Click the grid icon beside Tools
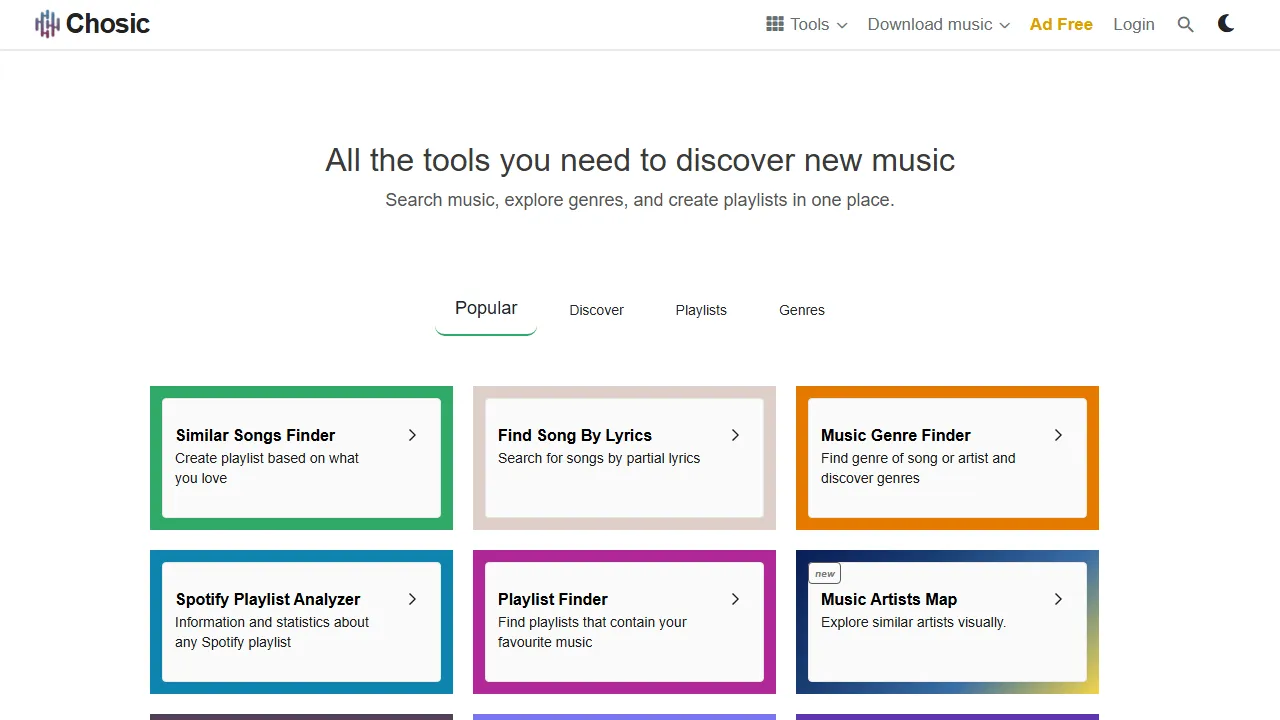The height and width of the screenshot is (720, 1280). click(x=773, y=23)
